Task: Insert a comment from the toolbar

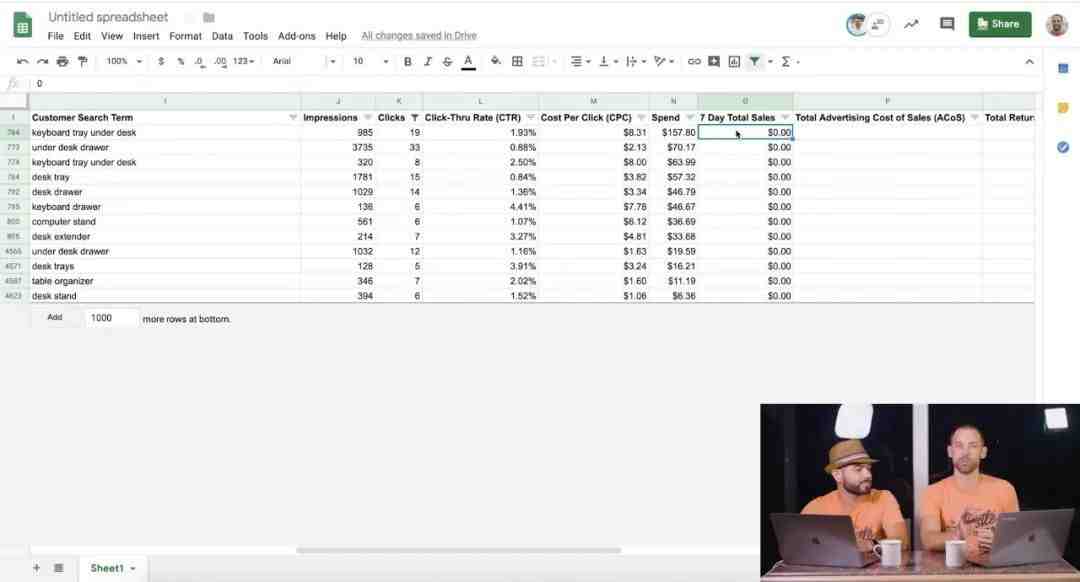Action: (714, 61)
